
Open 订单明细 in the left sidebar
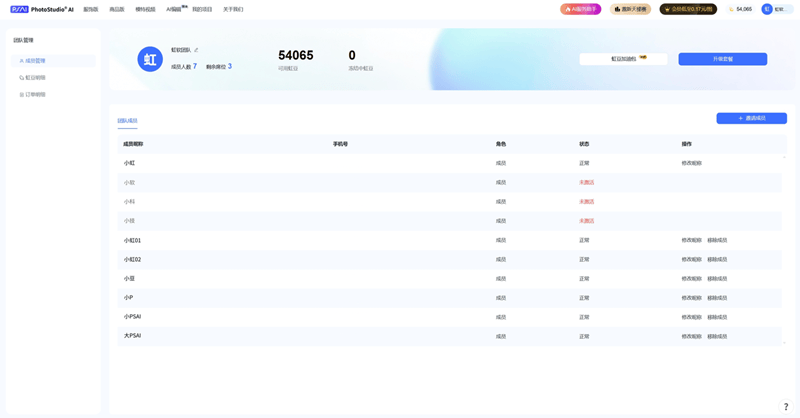coord(33,95)
